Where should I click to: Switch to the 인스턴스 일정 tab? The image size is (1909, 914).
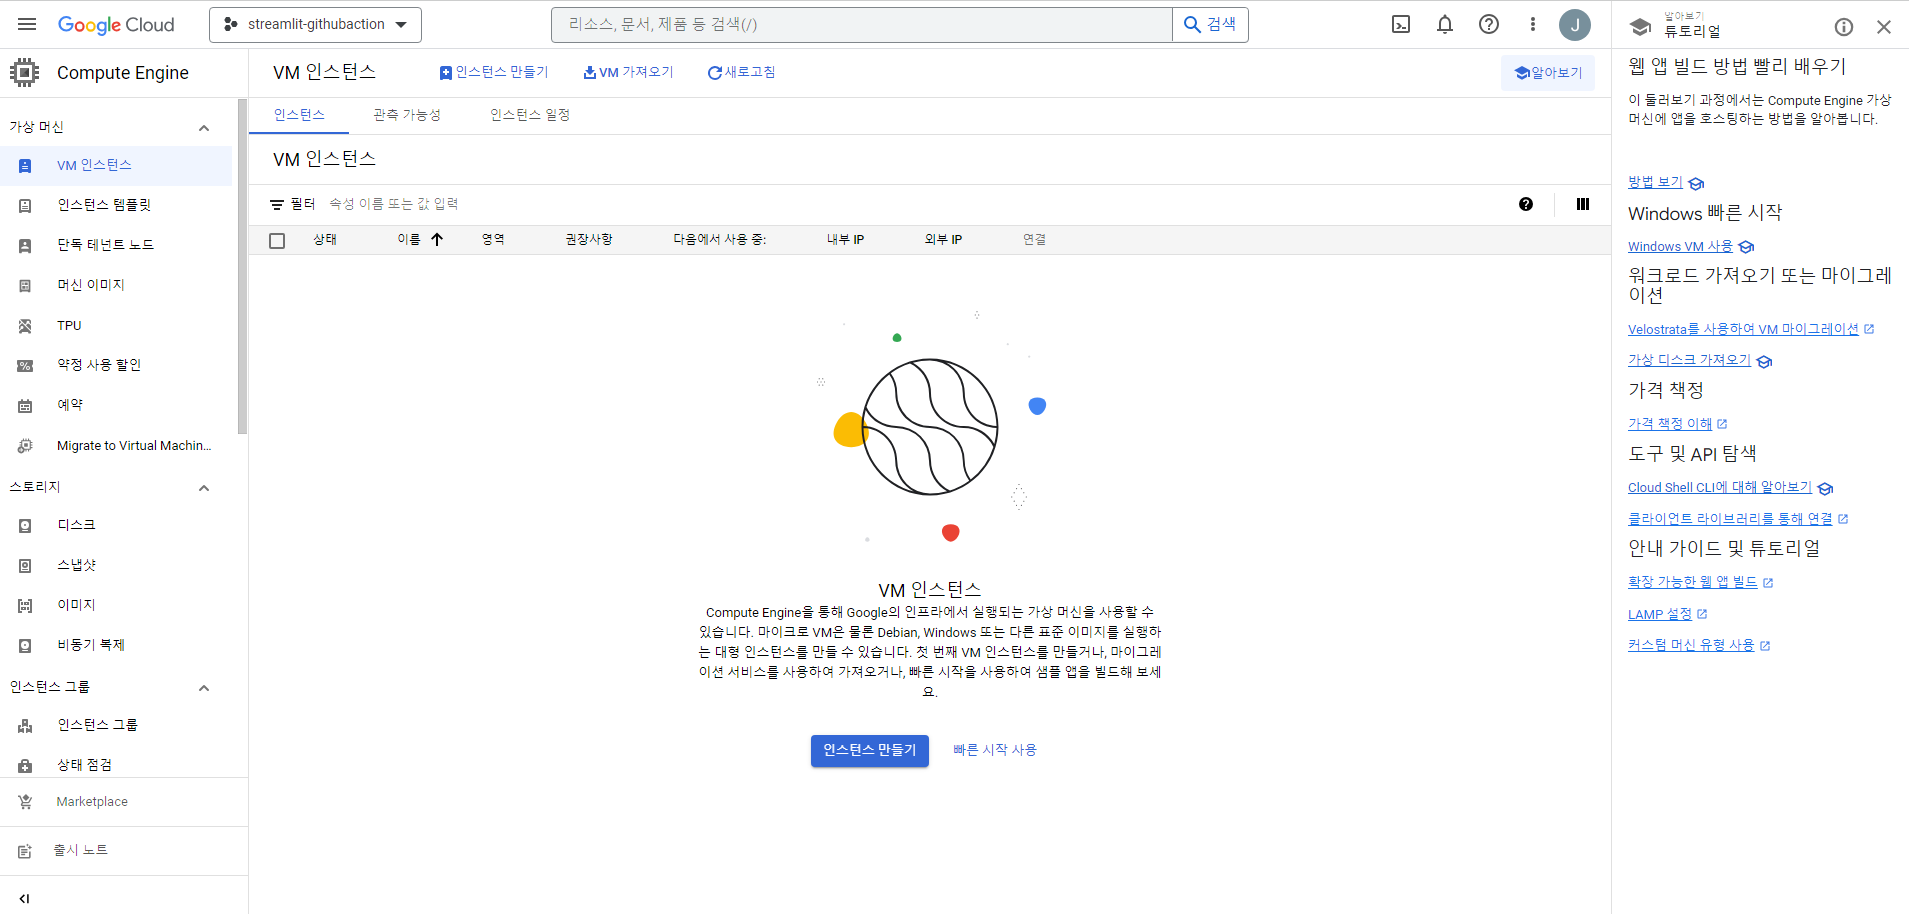530,115
